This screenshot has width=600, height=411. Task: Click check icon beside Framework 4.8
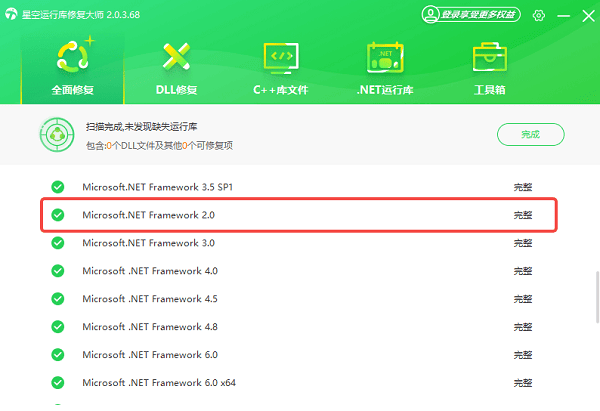pyautogui.click(x=58, y=327)
